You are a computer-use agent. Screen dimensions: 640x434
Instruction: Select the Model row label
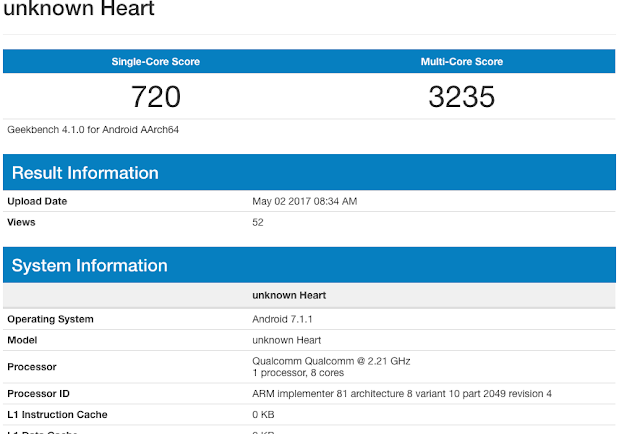[x=22, y=340]
